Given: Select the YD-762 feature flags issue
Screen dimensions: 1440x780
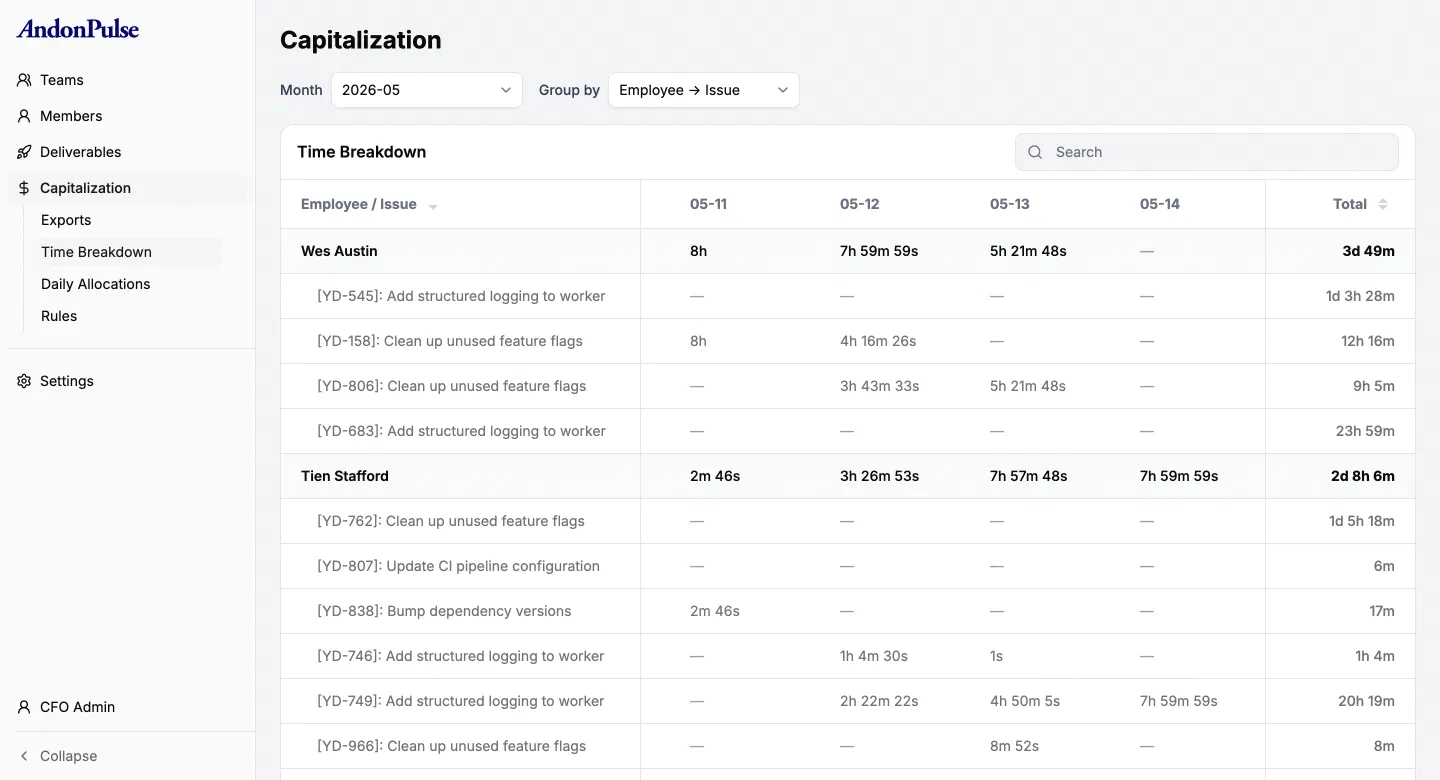Looking at the screenshot, I should (451, 521).
